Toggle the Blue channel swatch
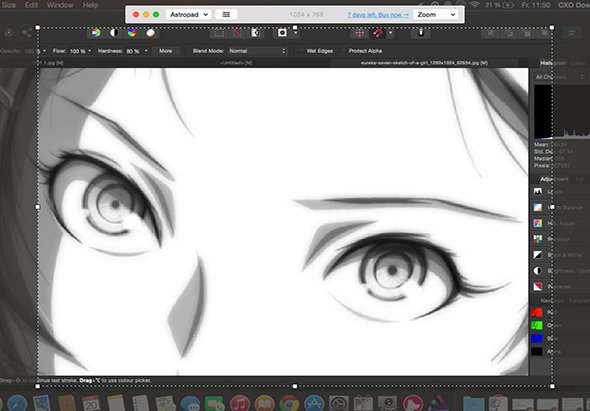The height and width of the screenshot is (411, 590). coord(537,338)
